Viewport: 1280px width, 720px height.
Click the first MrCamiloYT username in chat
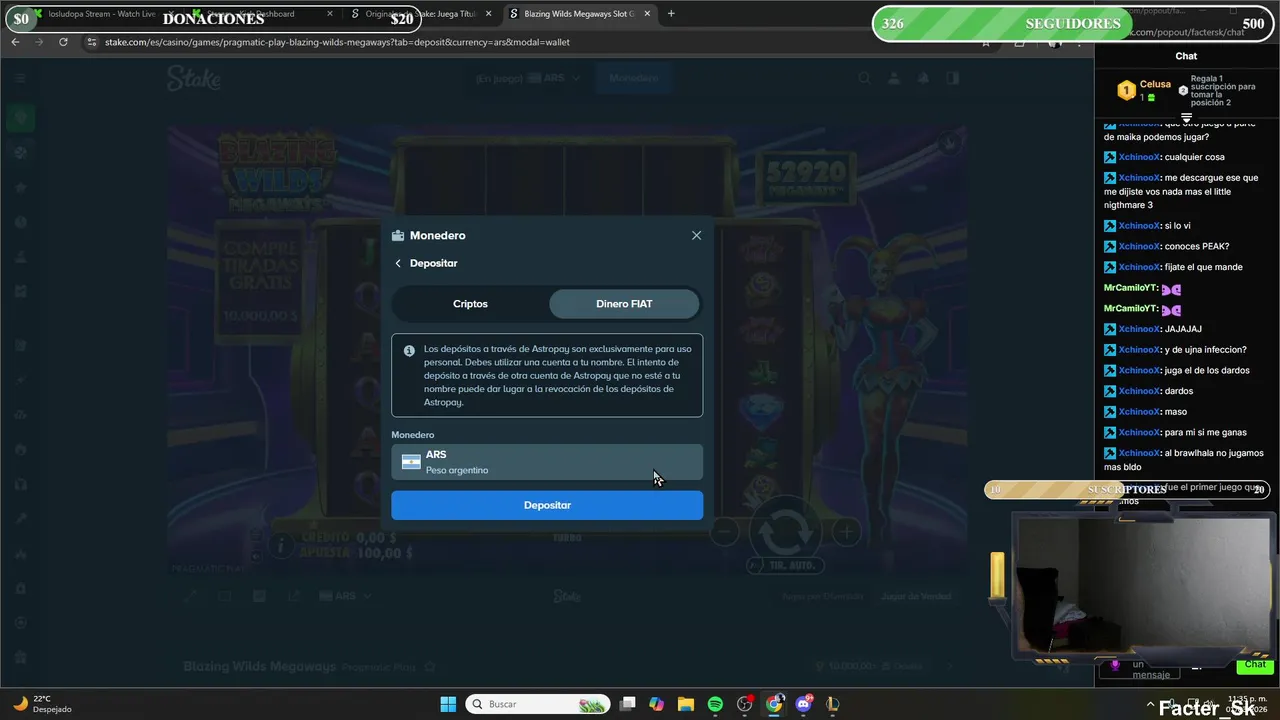(1130, 289)
